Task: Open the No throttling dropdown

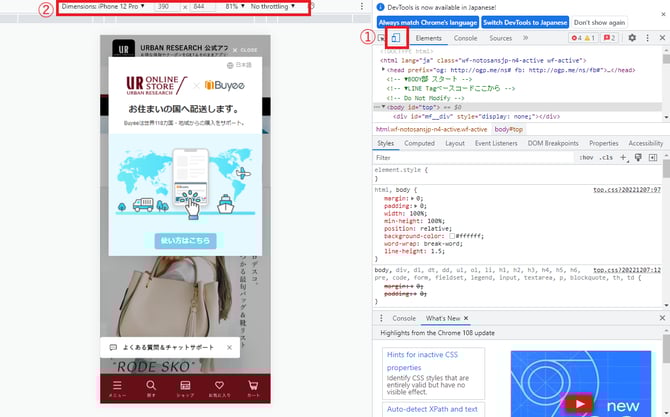Action: 273,6
